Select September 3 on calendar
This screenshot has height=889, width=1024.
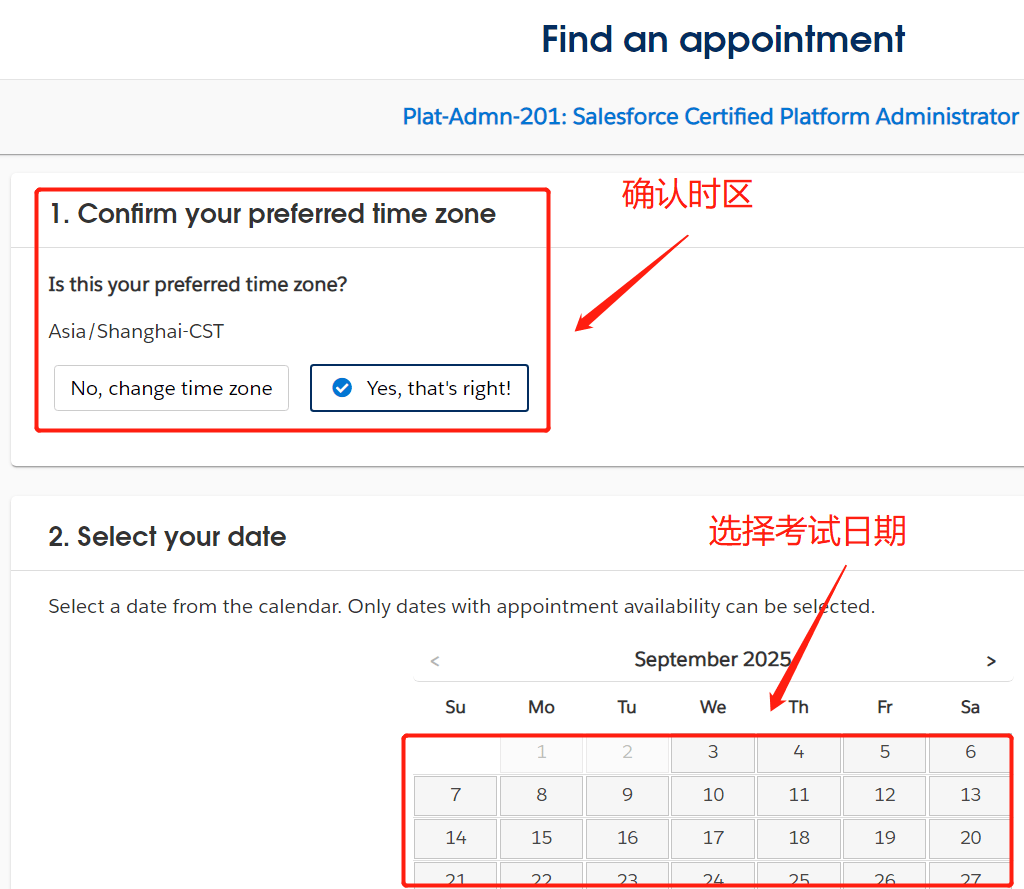tap(713, 752)
